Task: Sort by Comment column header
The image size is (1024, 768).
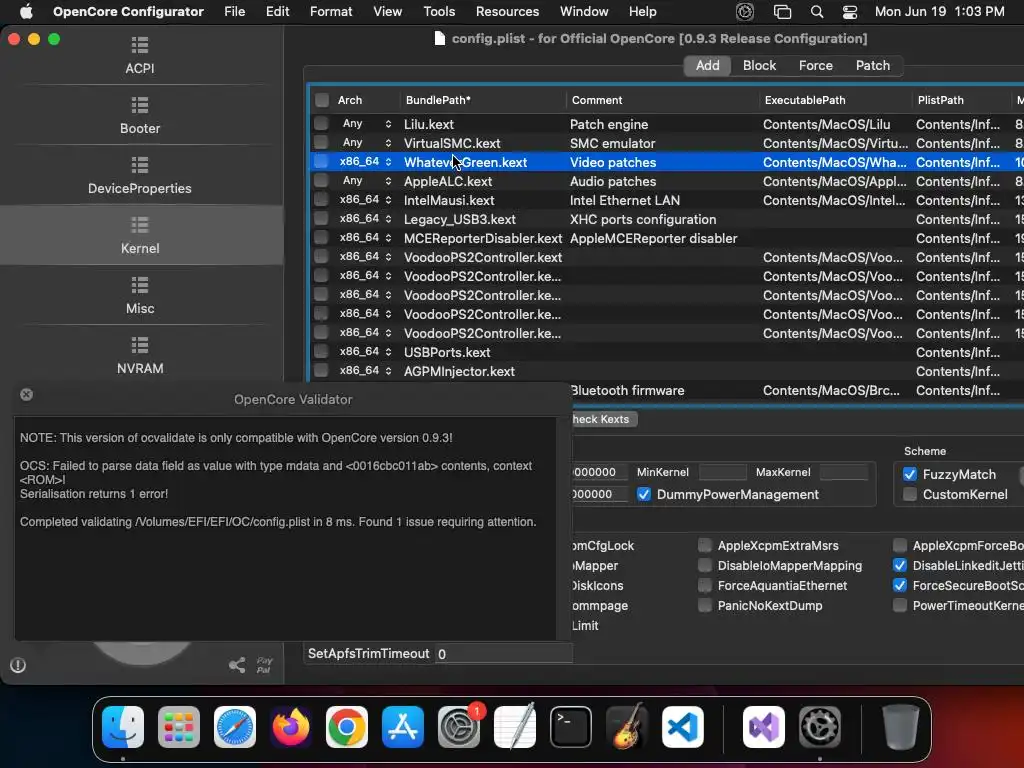Action: [662, 100]
